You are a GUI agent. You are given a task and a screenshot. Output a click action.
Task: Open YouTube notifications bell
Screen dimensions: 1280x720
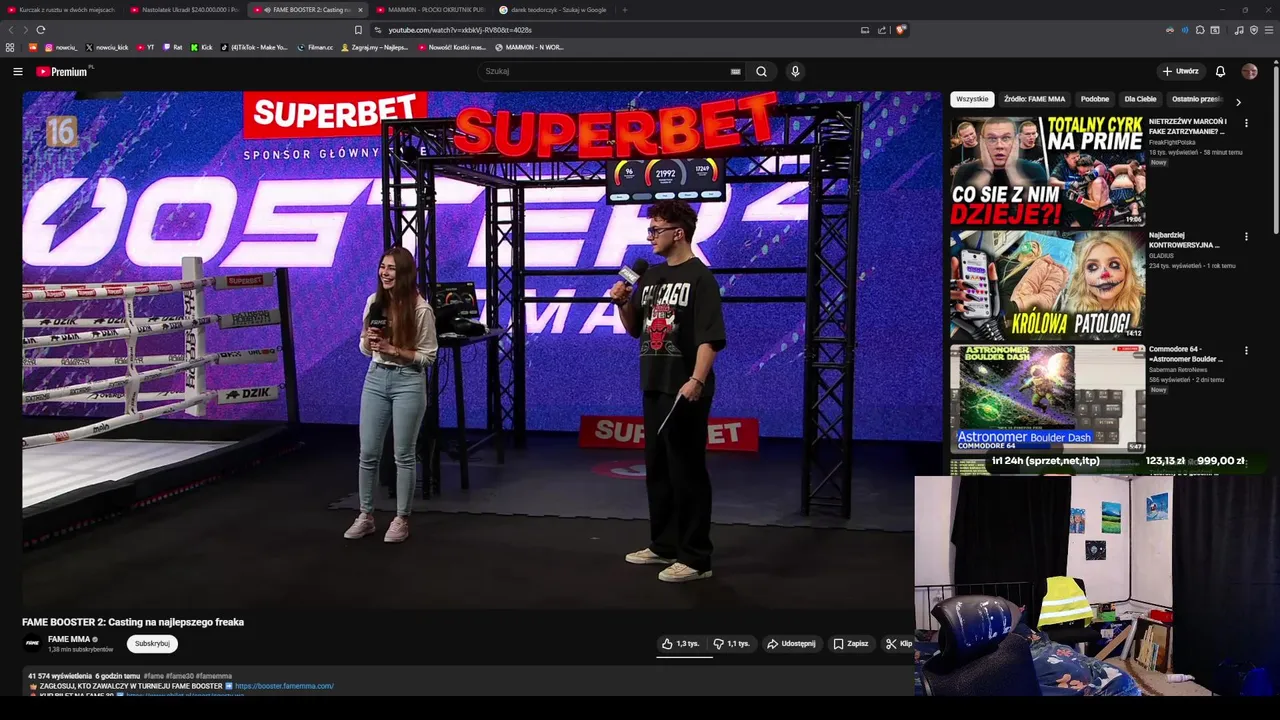(x=1220, y=71)
